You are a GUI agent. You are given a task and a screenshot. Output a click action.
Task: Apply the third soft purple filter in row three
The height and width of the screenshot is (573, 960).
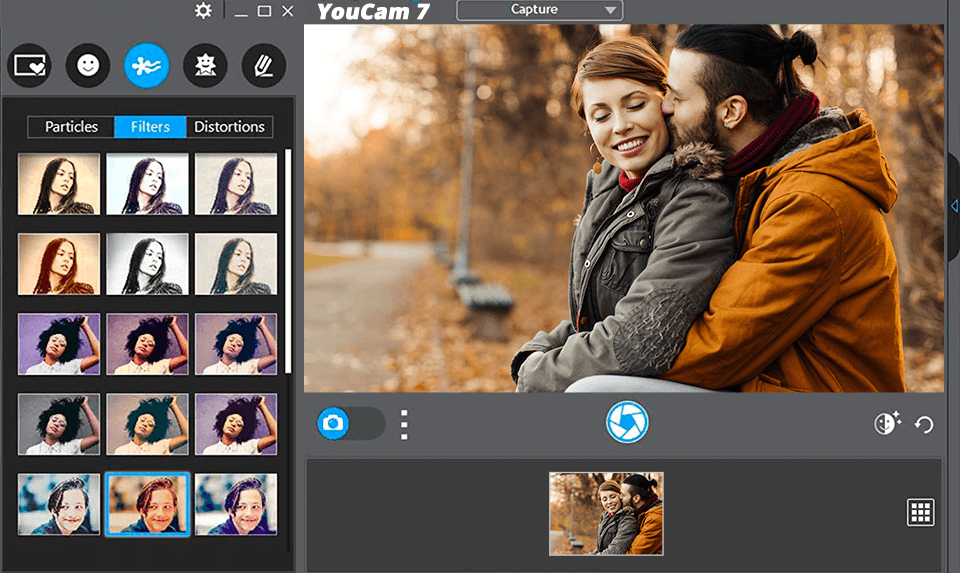pyautogui.click(x=236, y=344)
